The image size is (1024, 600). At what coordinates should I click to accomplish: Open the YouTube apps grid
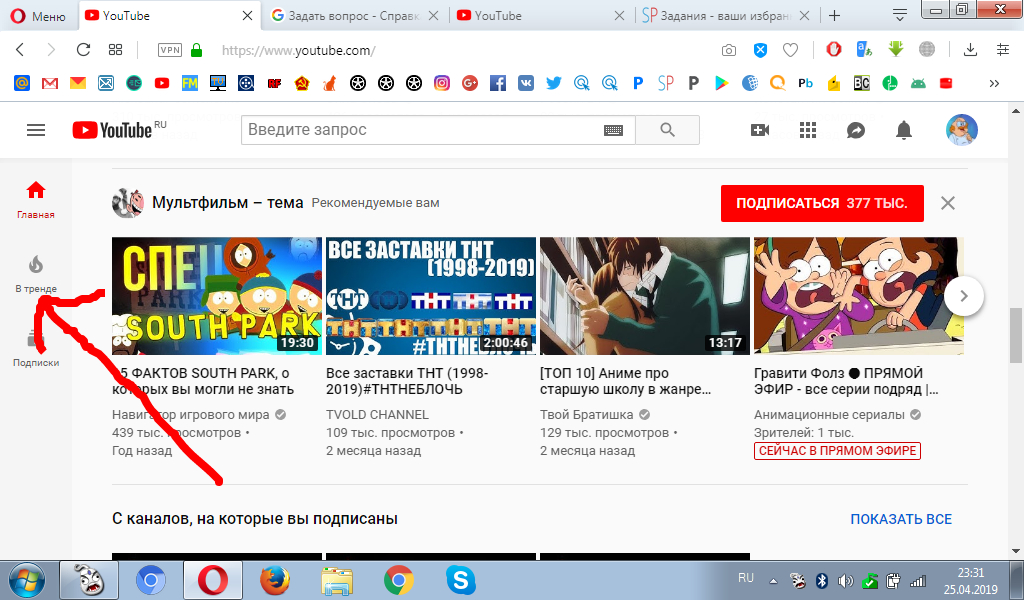[808, 130]
